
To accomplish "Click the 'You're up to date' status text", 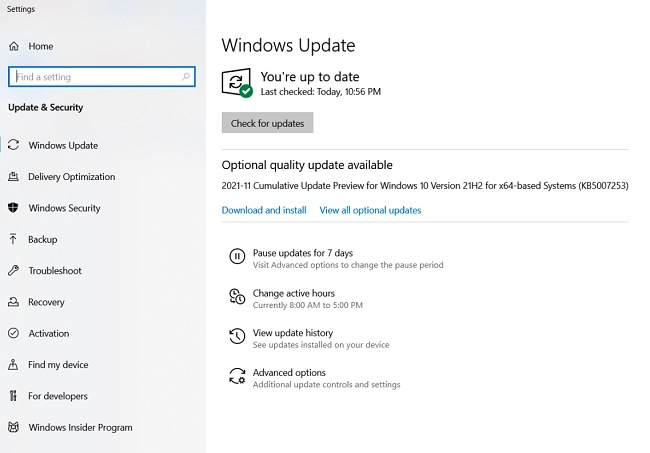I will pos(310,77).
